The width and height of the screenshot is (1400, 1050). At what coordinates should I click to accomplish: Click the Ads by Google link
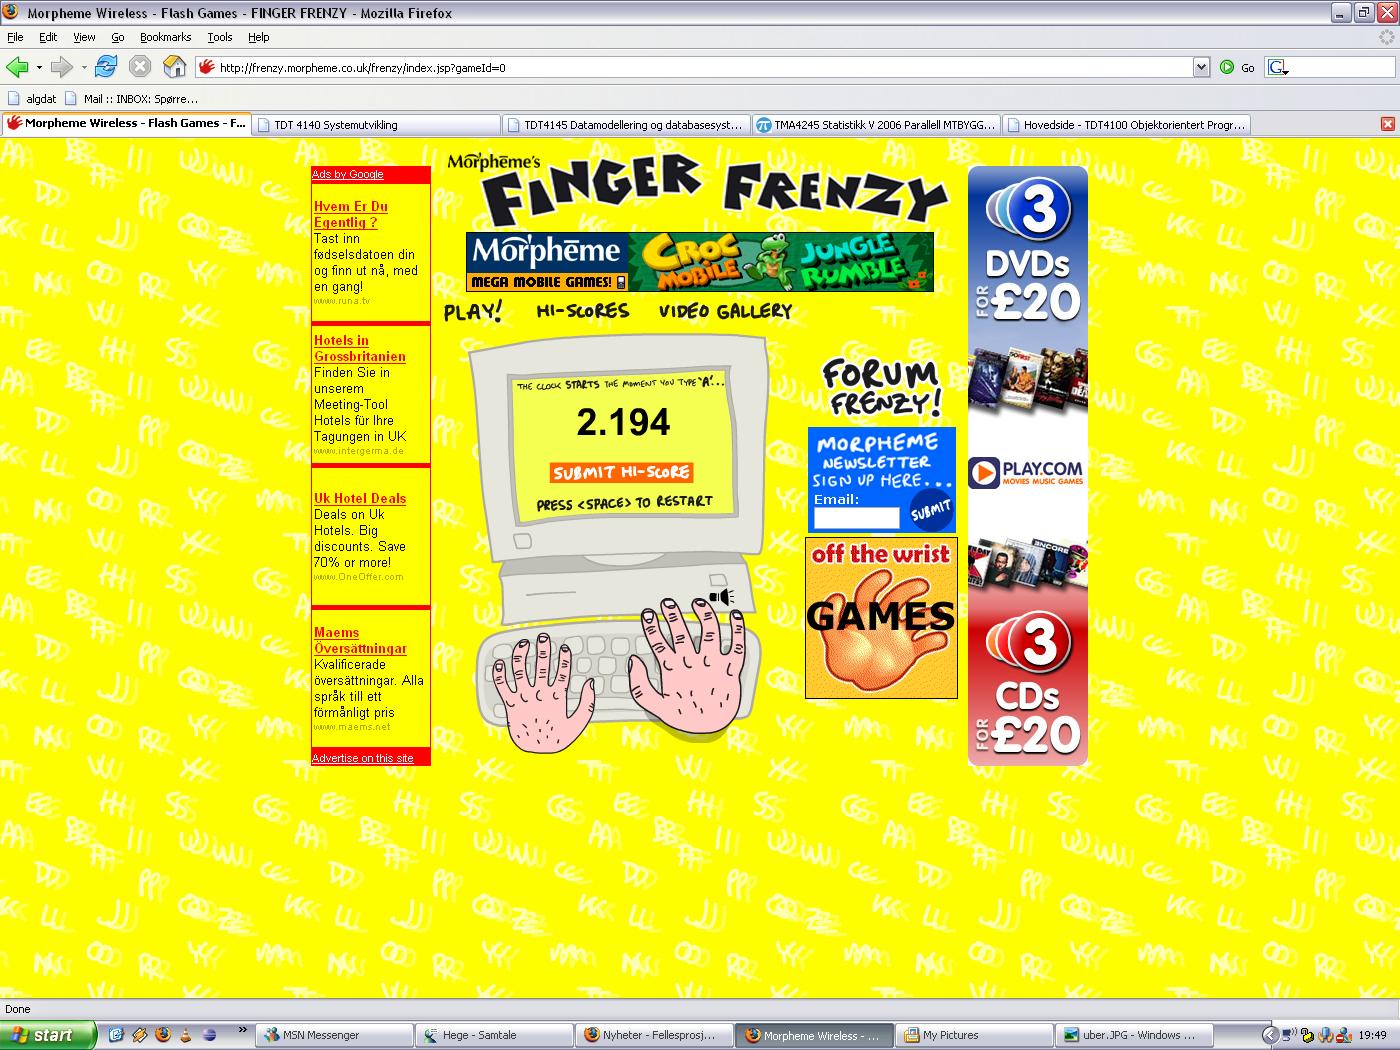tap(347, 174)
